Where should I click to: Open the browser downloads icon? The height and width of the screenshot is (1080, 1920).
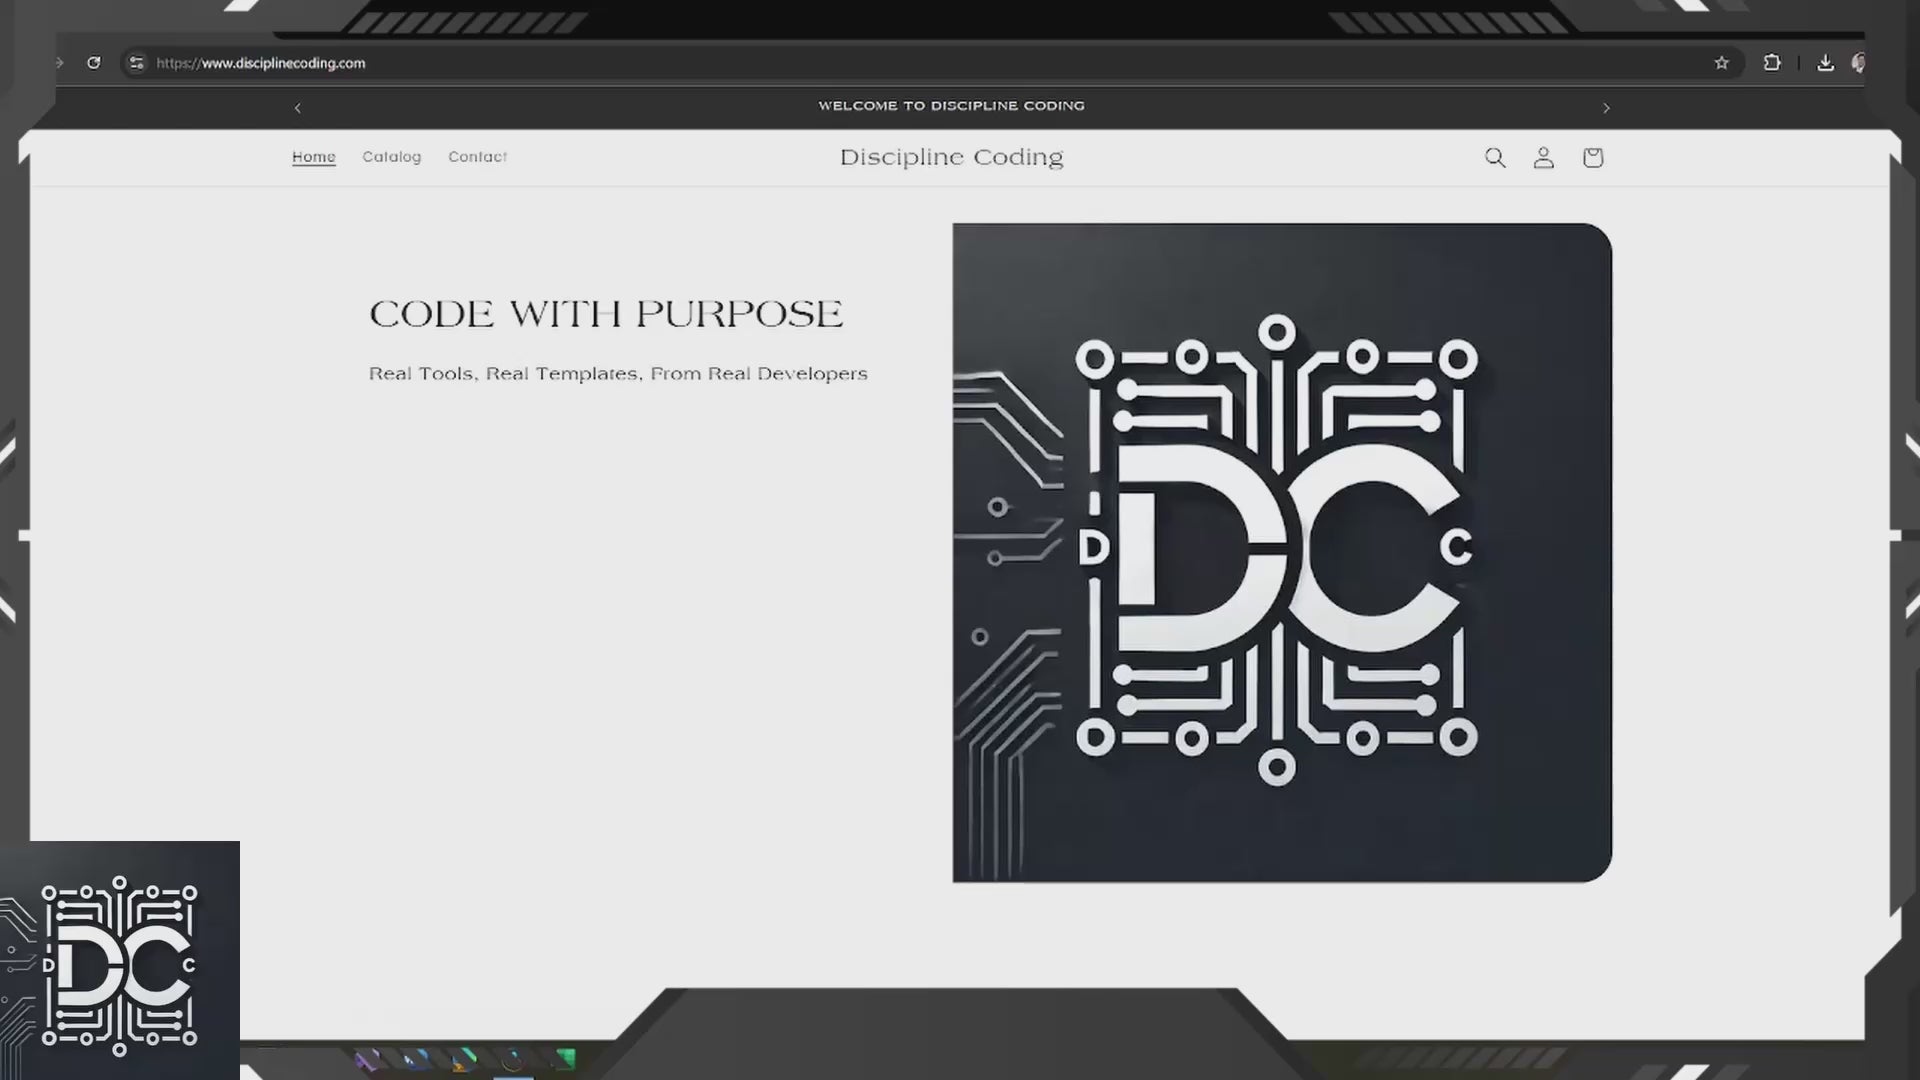[x=1825, y=63]
